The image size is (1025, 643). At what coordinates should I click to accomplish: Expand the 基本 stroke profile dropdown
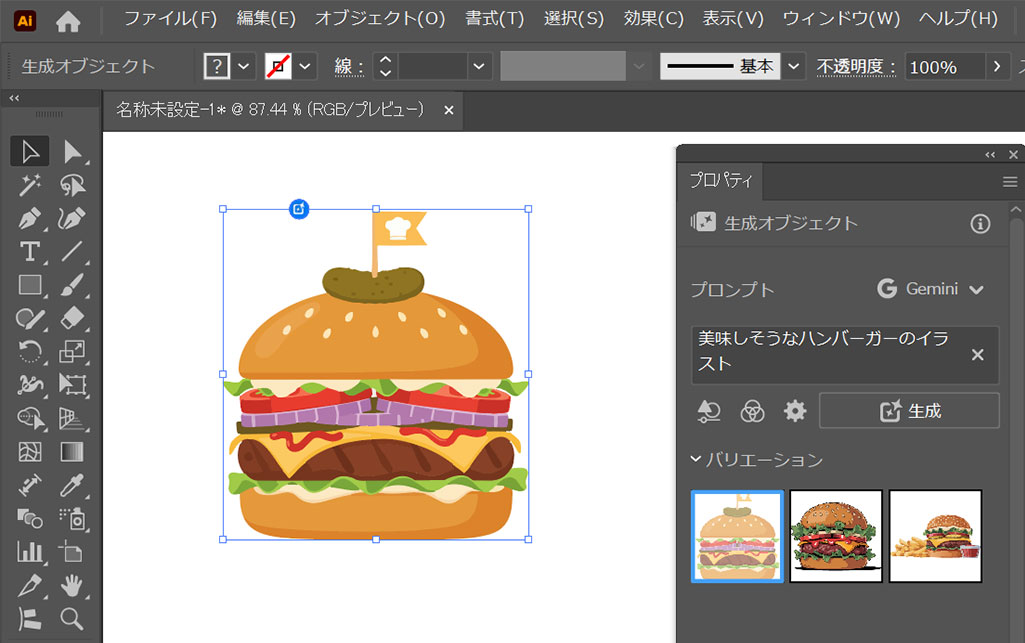click(794, 67)
